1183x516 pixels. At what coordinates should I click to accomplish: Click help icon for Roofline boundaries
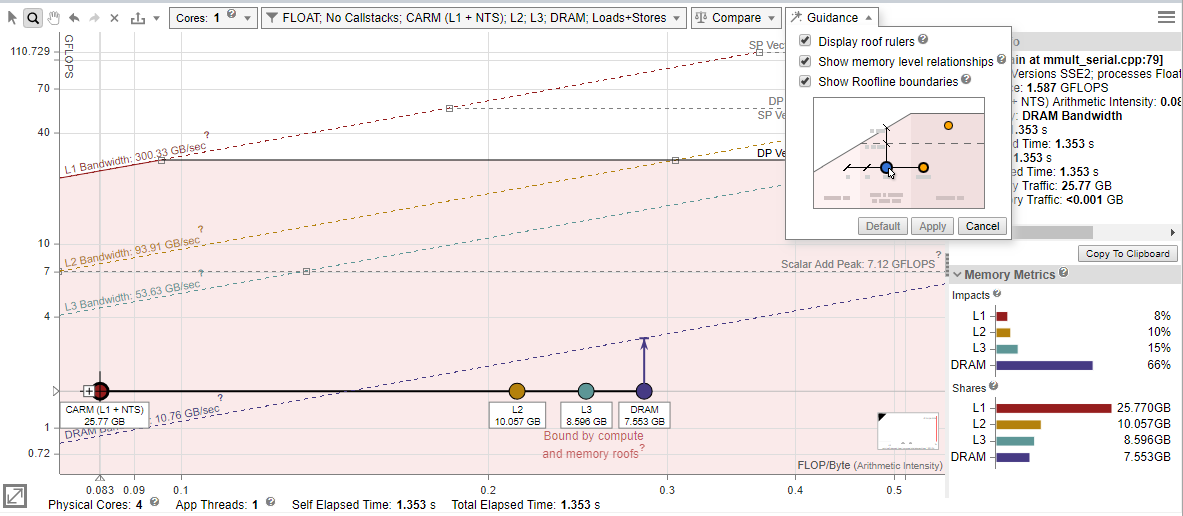click(966, 80)
